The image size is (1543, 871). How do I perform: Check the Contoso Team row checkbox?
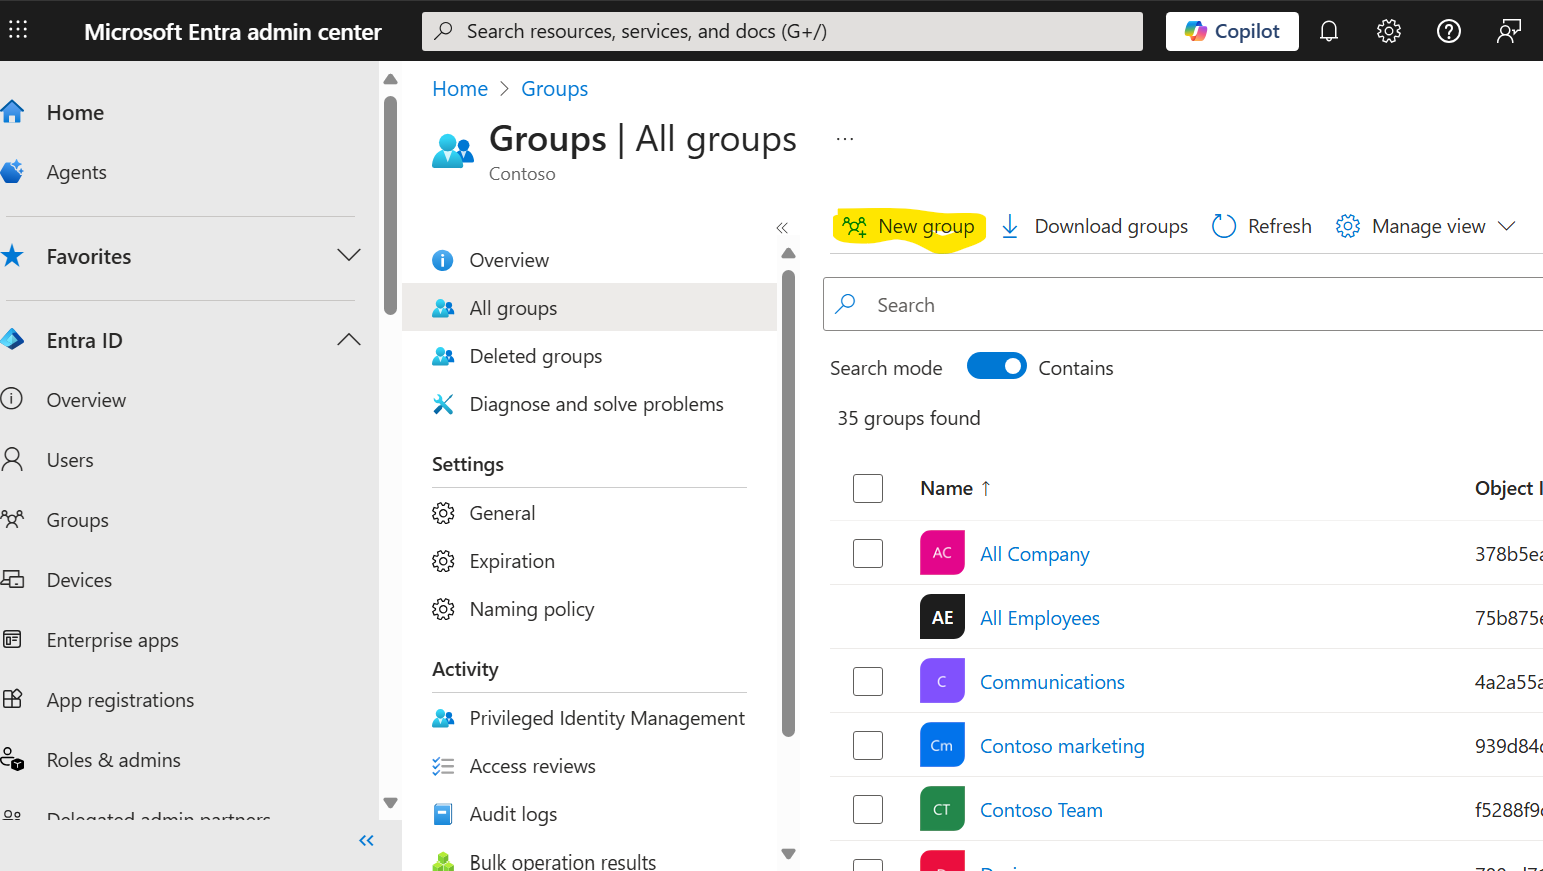click(868, 809)
